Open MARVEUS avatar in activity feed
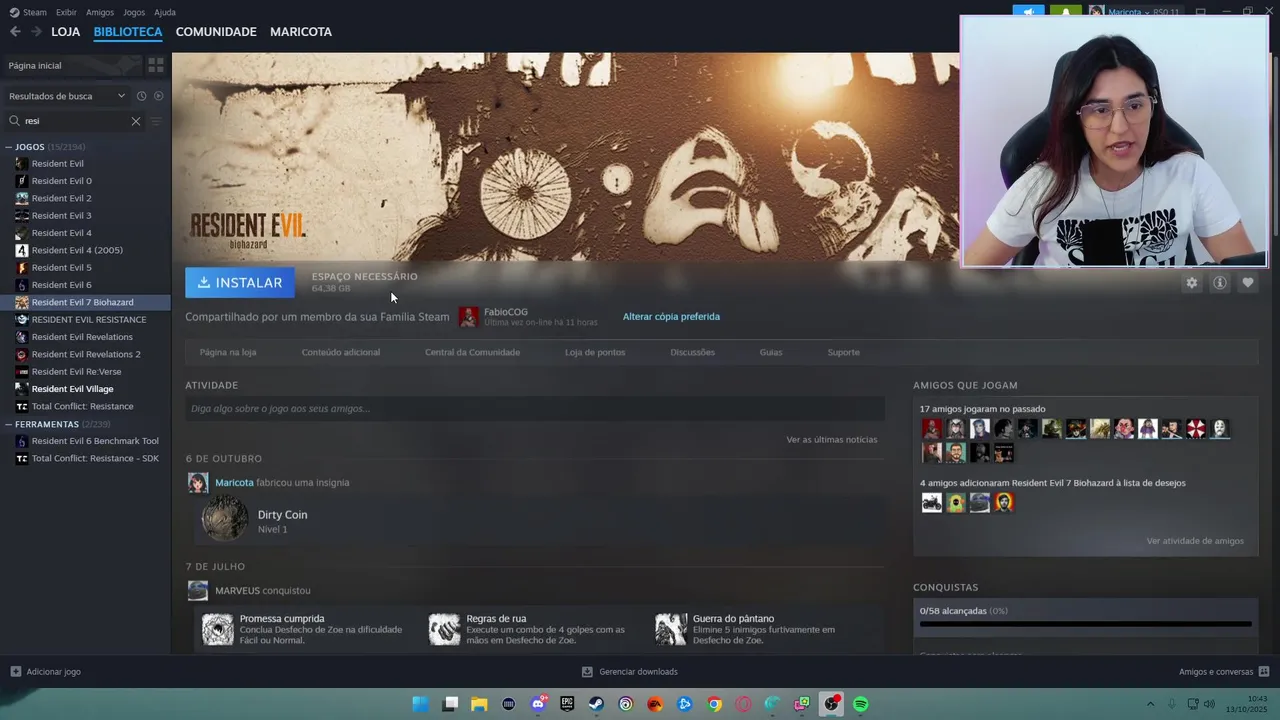The image size is (1280, 720). (198, 591)
